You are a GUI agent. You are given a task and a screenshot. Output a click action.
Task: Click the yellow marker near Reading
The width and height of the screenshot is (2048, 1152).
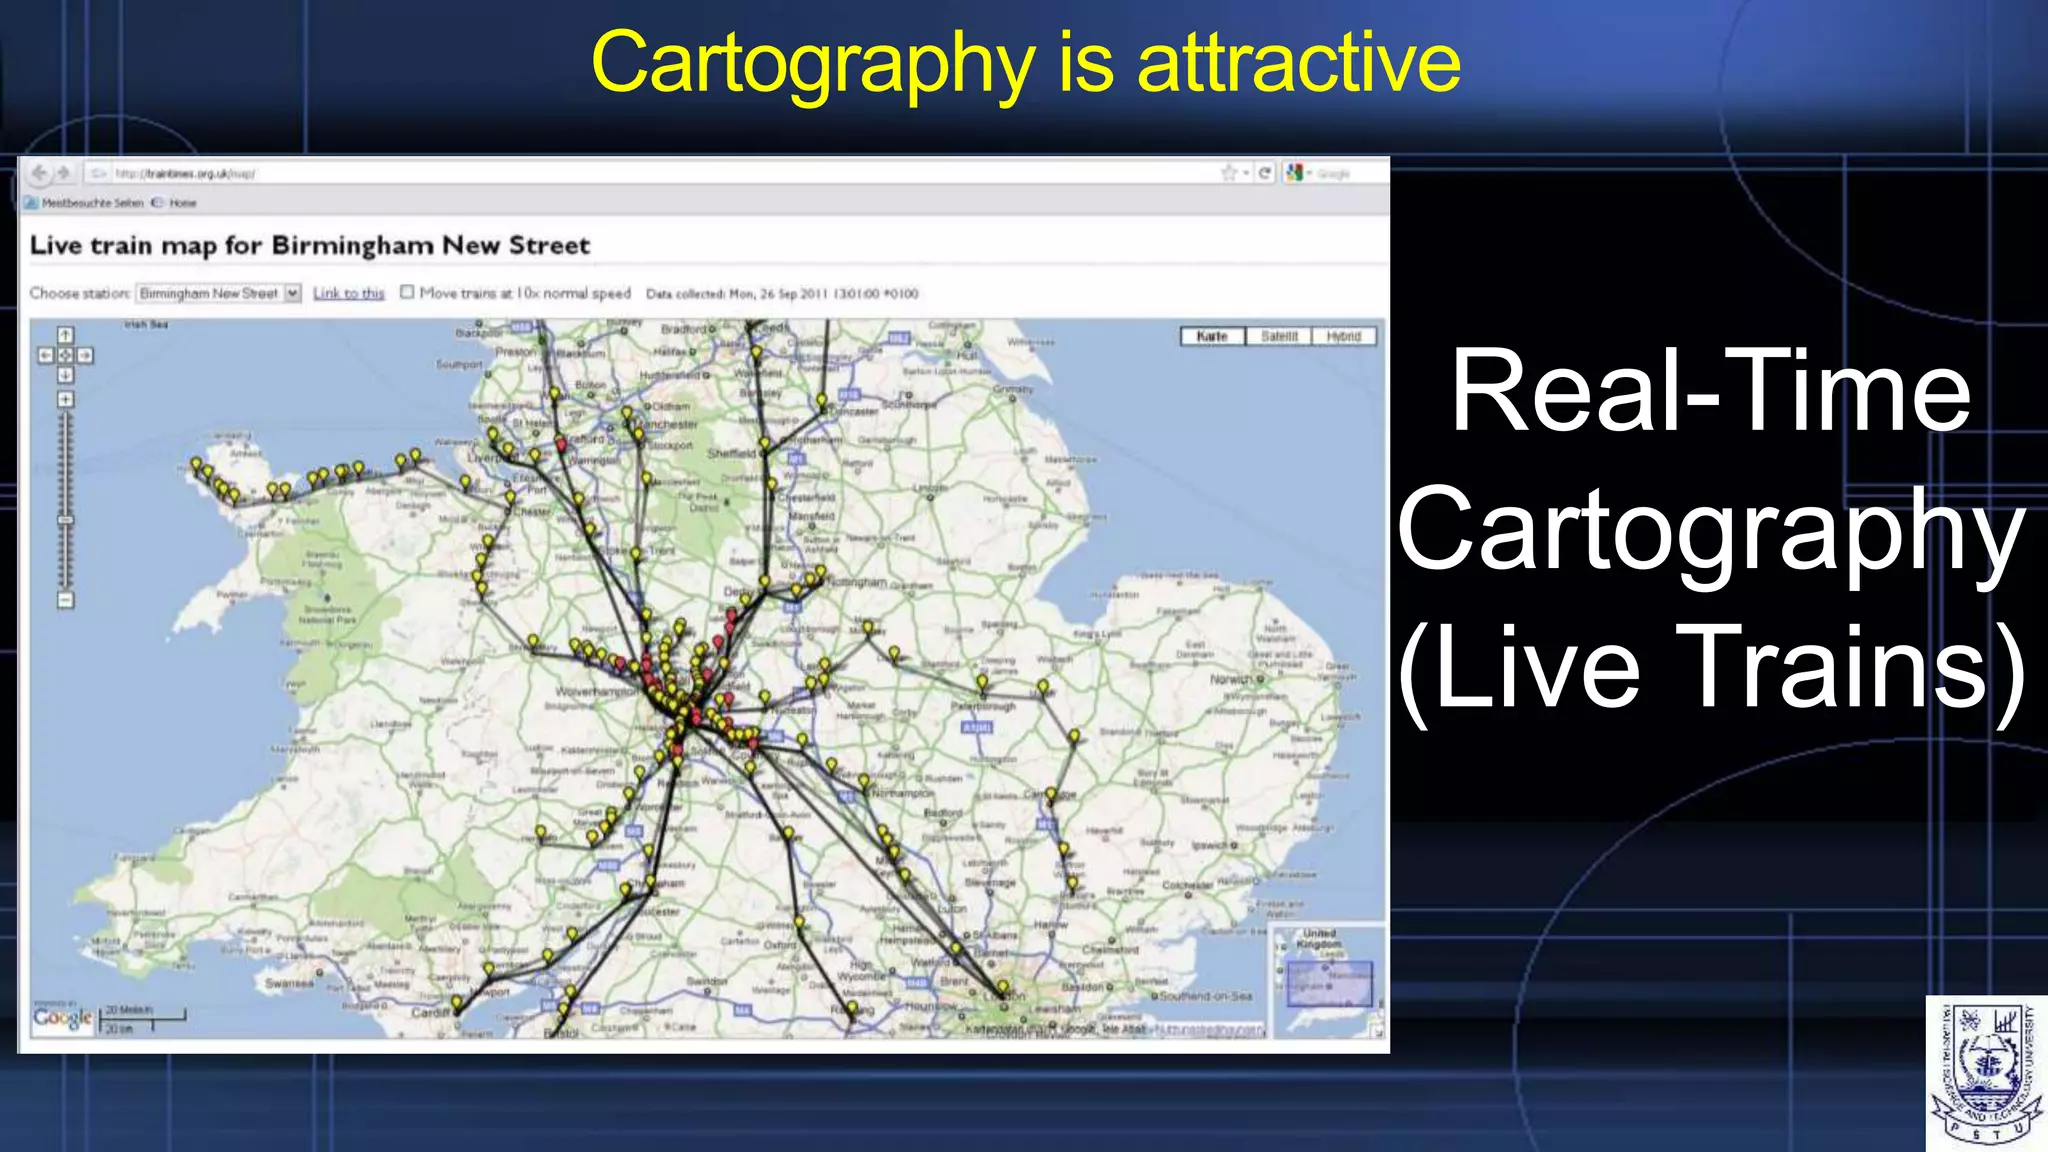851,1008
